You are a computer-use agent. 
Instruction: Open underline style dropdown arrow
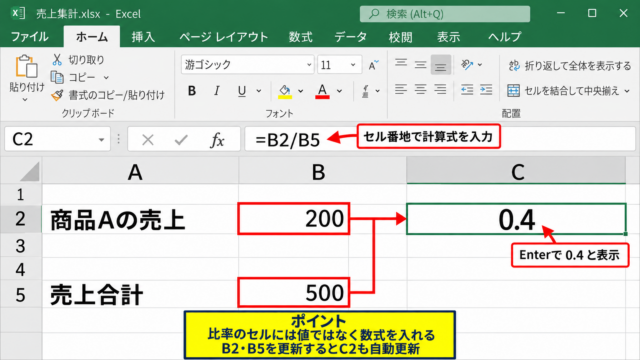click(x=259, y=91)
